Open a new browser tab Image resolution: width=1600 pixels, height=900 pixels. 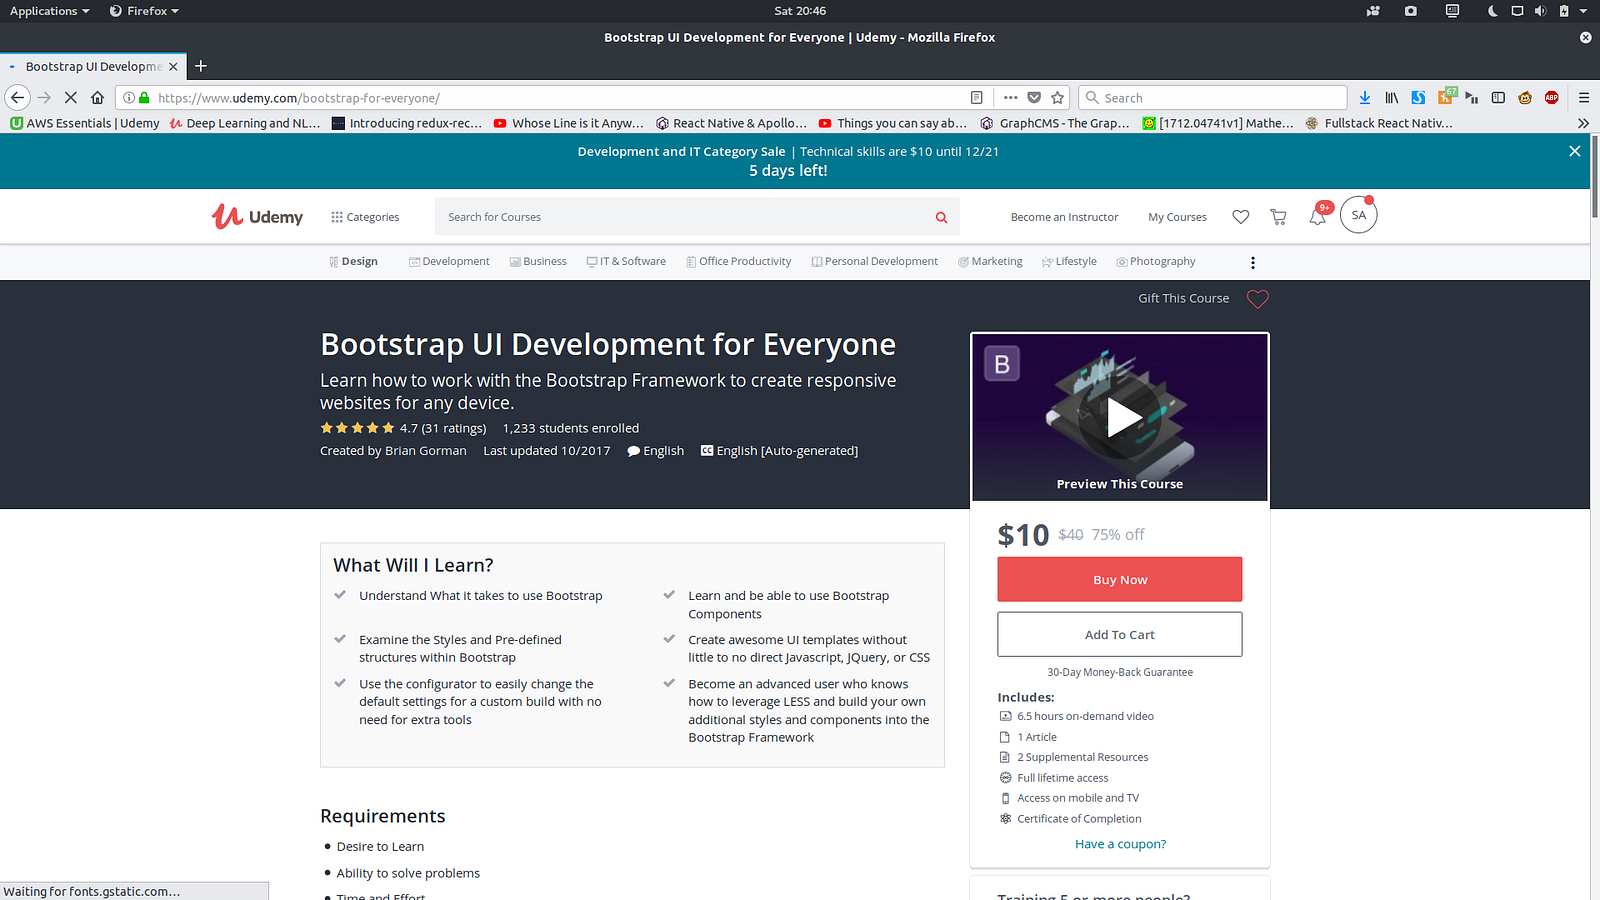(201, 66)
